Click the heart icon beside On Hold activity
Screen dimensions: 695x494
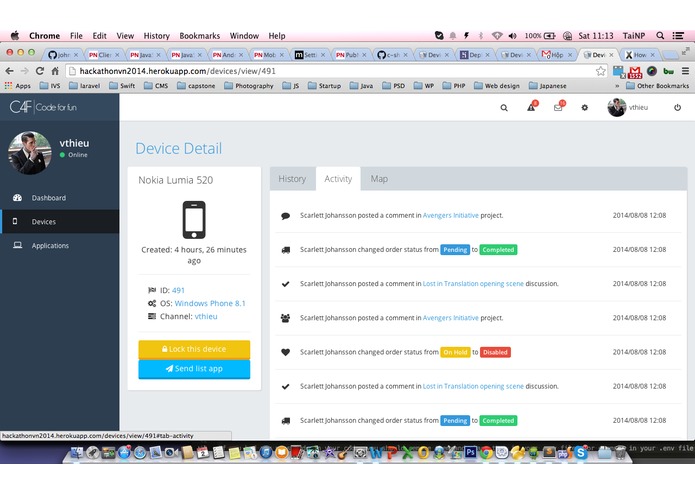point(285,352)
